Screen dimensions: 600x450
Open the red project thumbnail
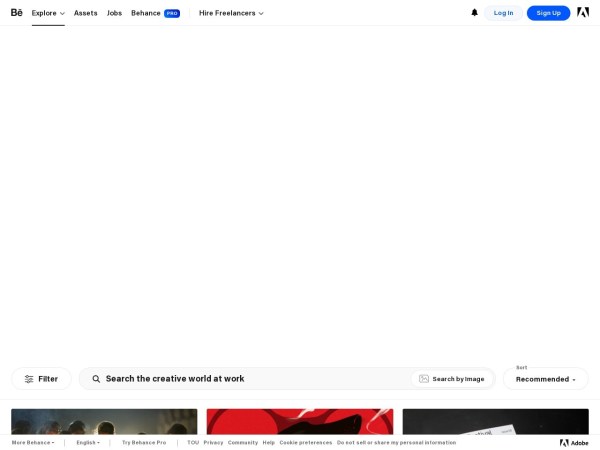point(300,420)
